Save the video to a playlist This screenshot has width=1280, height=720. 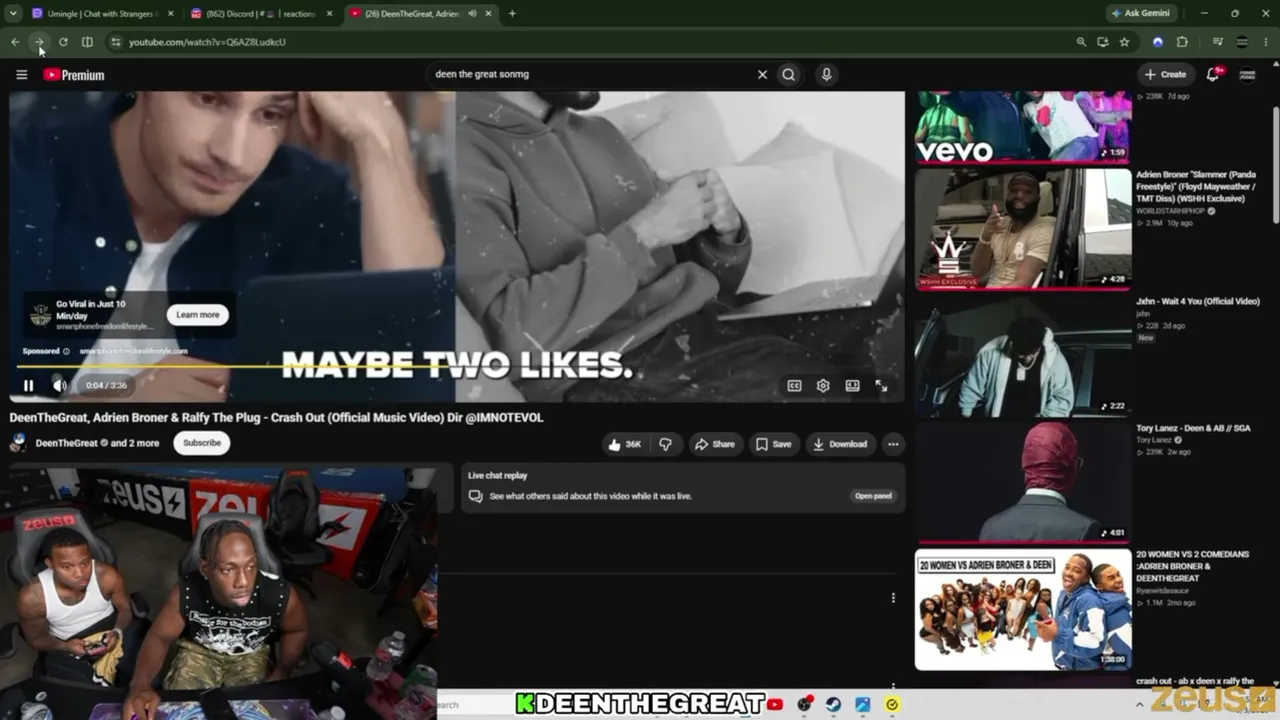(x=774, y=444)
